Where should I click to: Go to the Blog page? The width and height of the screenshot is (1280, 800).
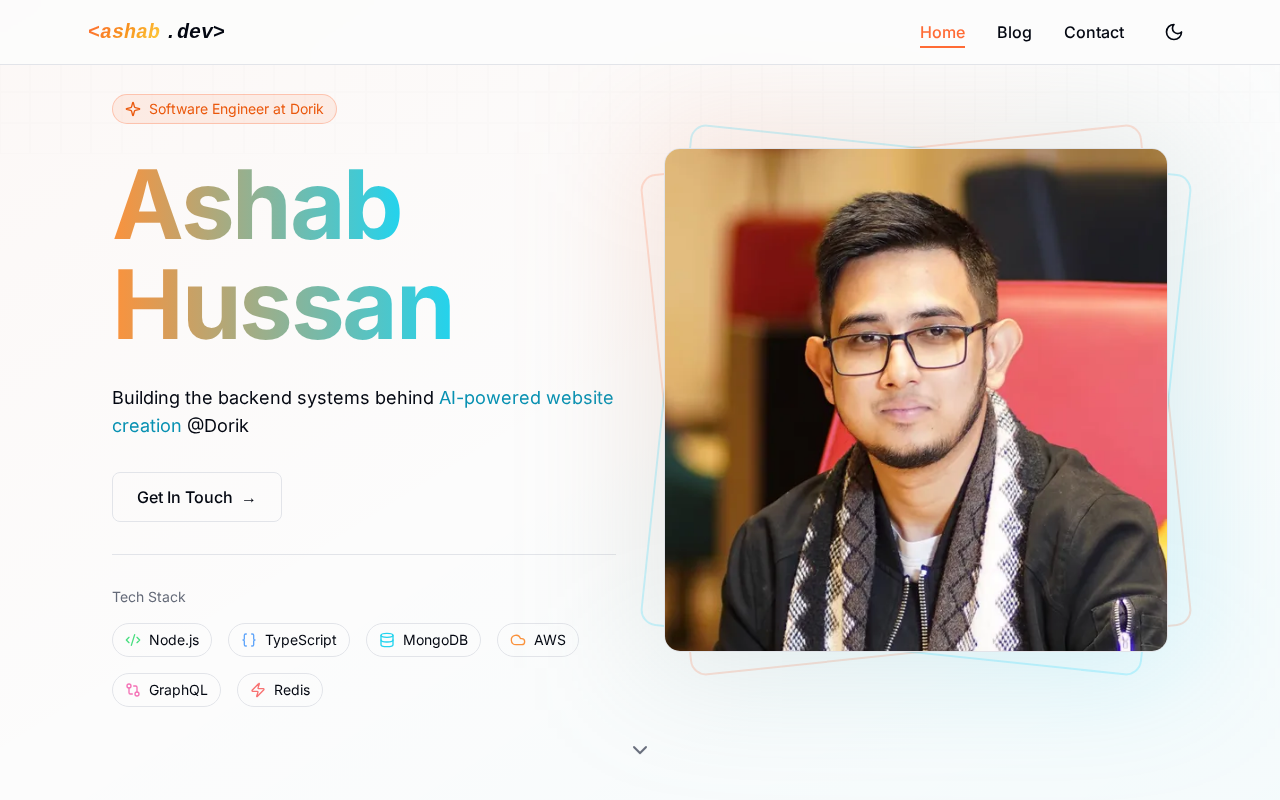(x=1014, y=32)
